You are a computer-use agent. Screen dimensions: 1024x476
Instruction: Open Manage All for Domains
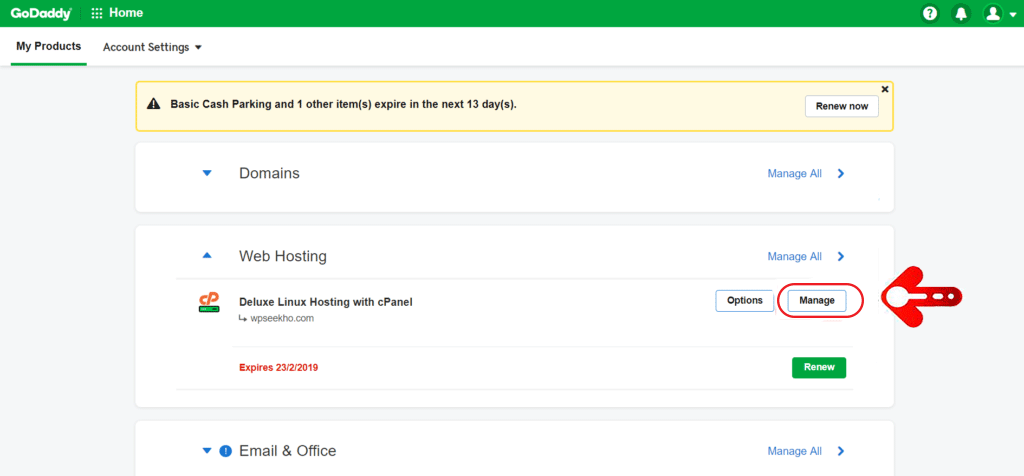coord(795,174)
